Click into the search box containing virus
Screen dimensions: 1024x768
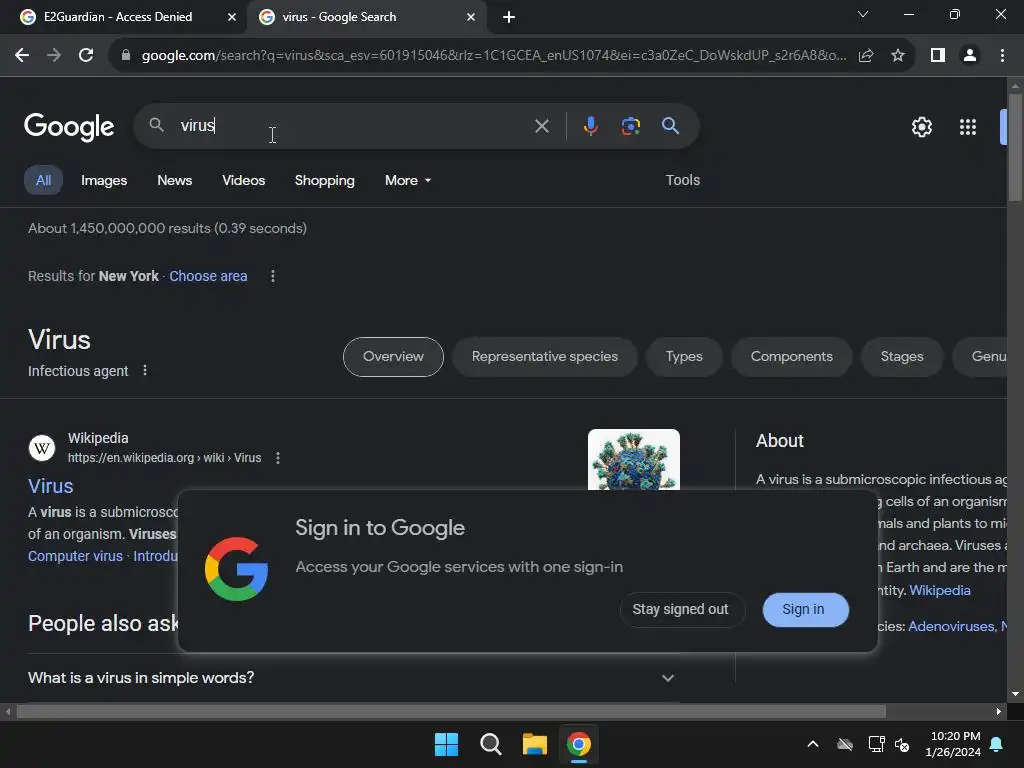(x=353, y=125)
